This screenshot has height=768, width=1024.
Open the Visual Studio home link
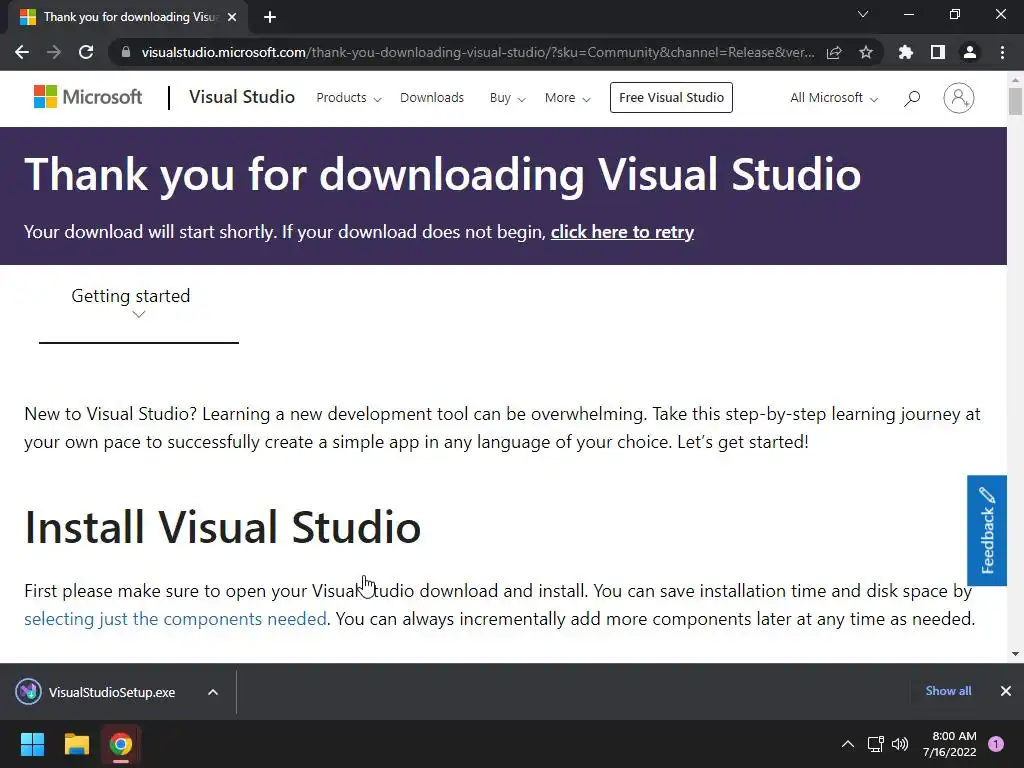click(242, 97)
